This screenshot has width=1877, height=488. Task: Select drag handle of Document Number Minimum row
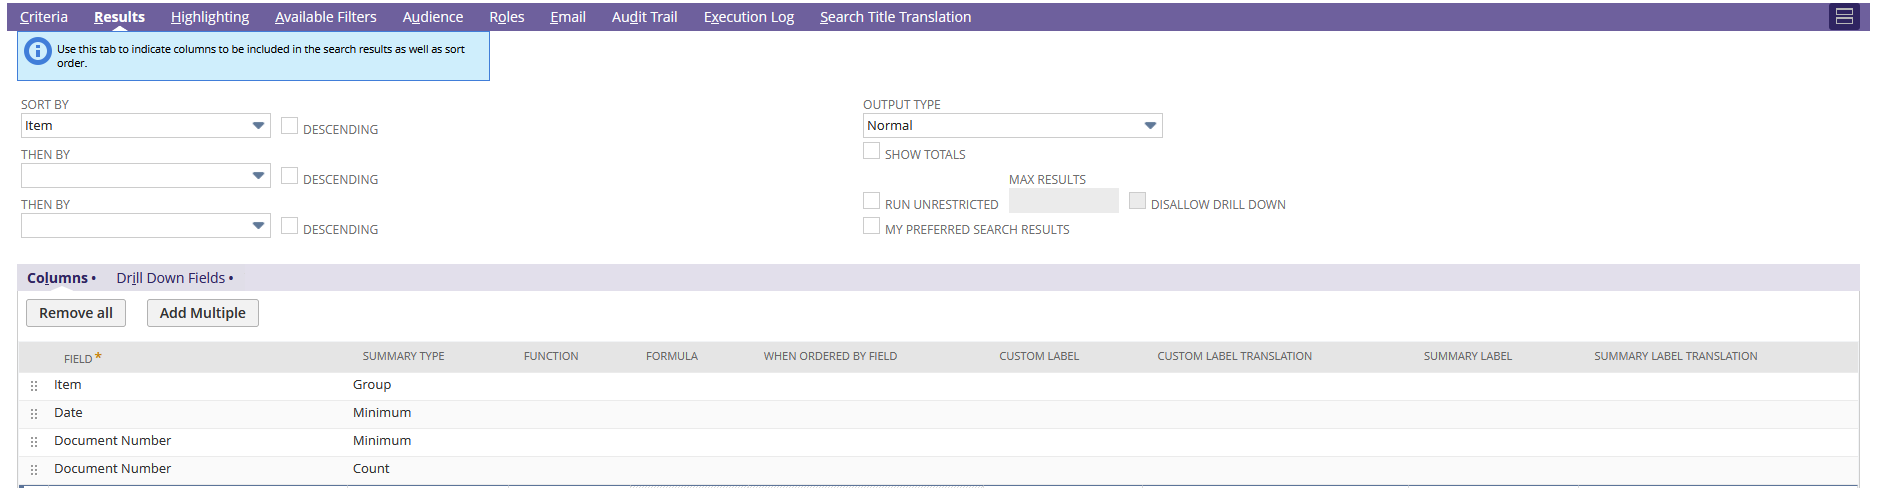click(34, 441)
